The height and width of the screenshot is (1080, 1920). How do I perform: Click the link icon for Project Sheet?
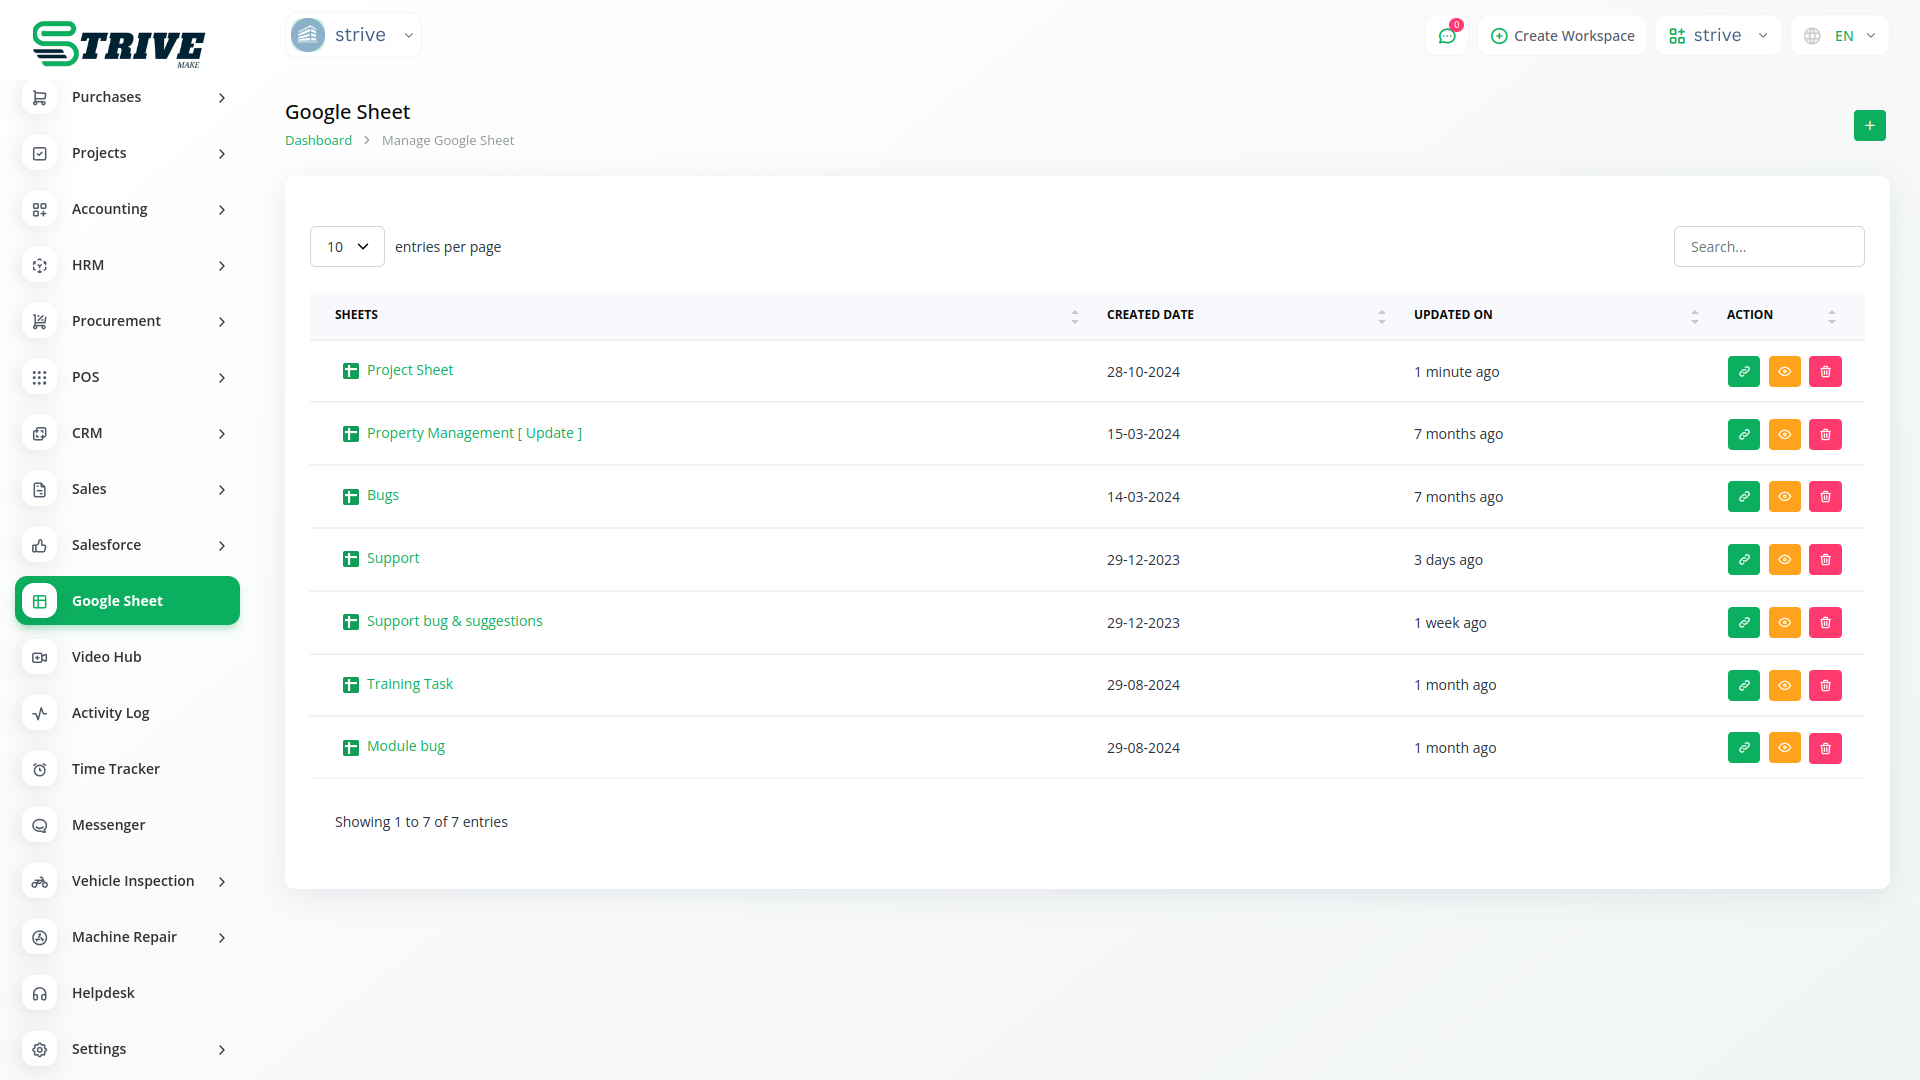1743,372
